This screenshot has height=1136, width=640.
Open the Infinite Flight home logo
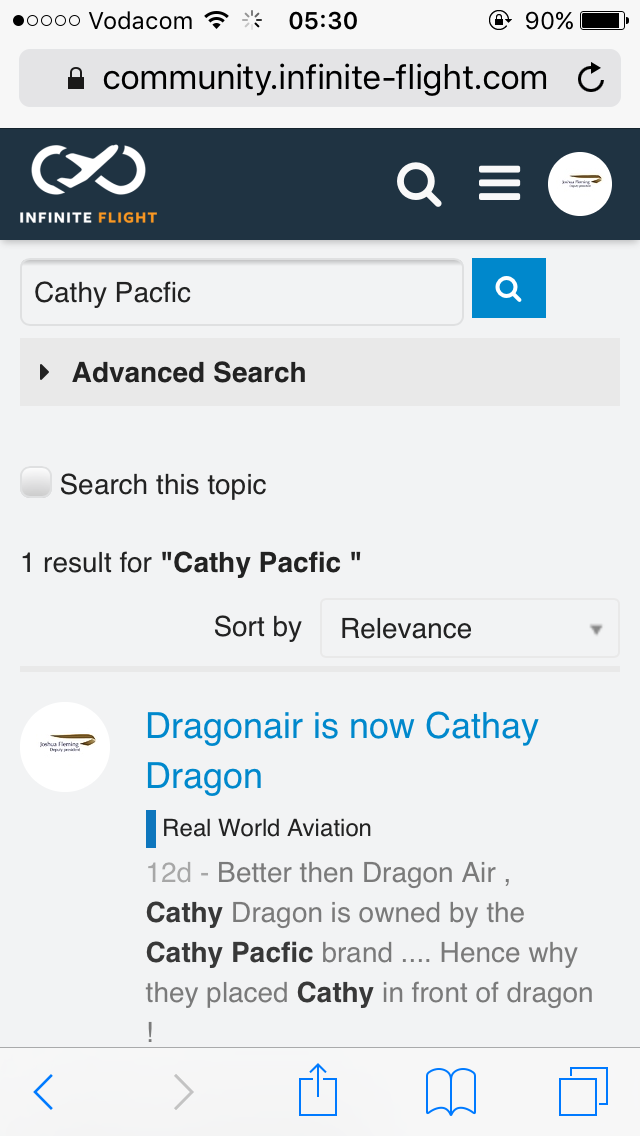click(88, 184)
